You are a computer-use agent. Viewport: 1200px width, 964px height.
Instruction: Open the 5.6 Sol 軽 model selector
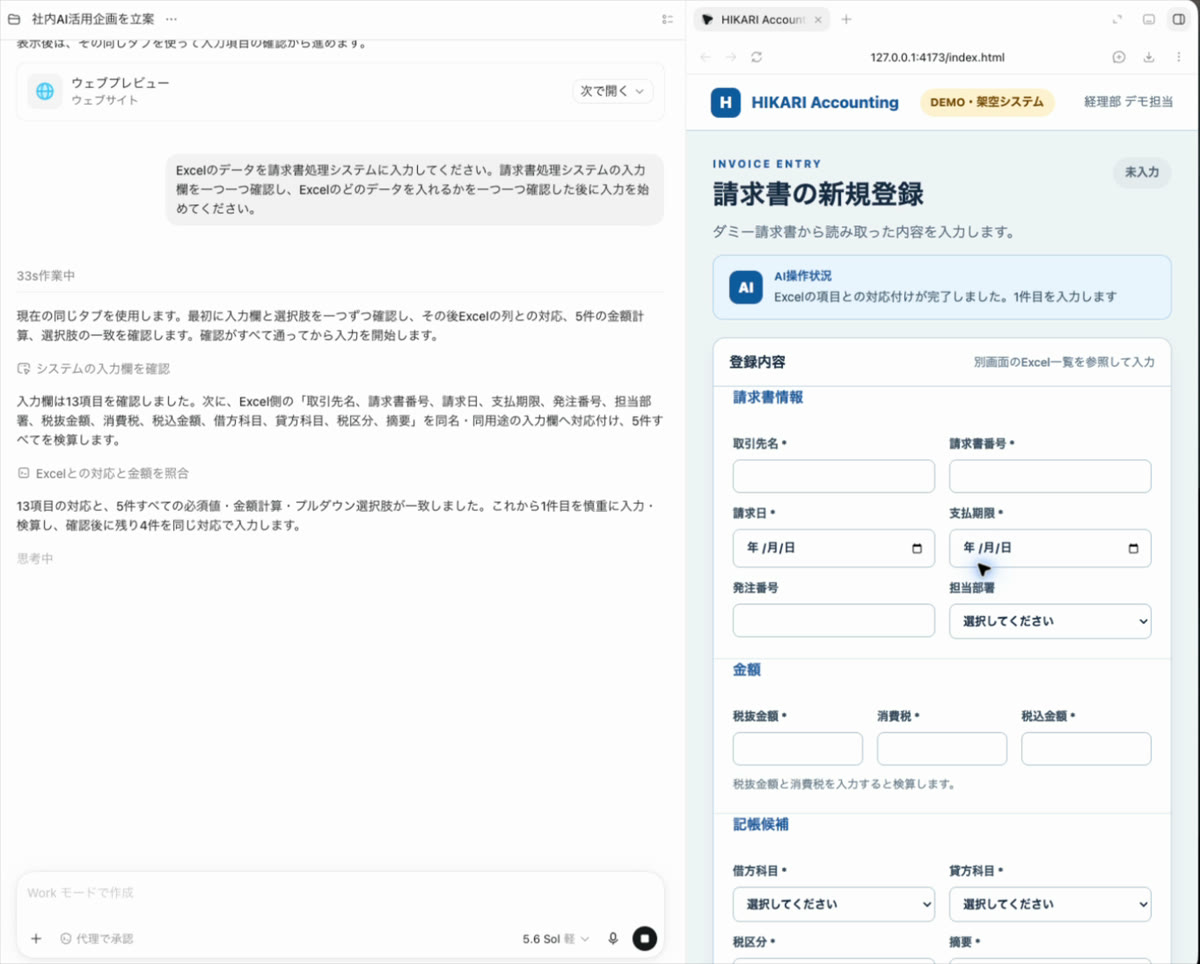[556, 939]
